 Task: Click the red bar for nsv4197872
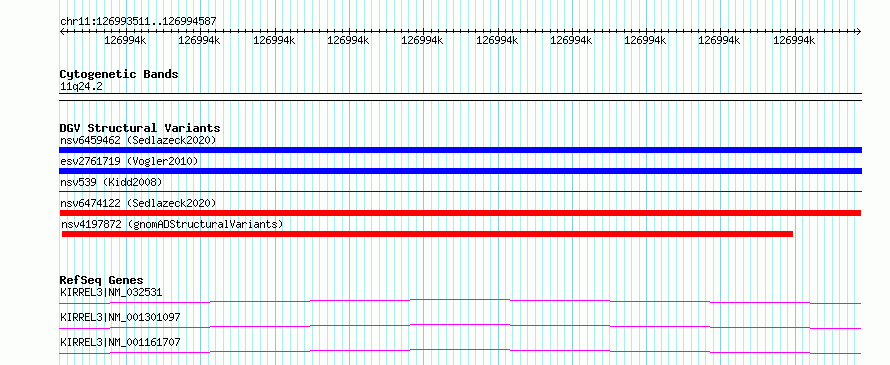[427, 234]
